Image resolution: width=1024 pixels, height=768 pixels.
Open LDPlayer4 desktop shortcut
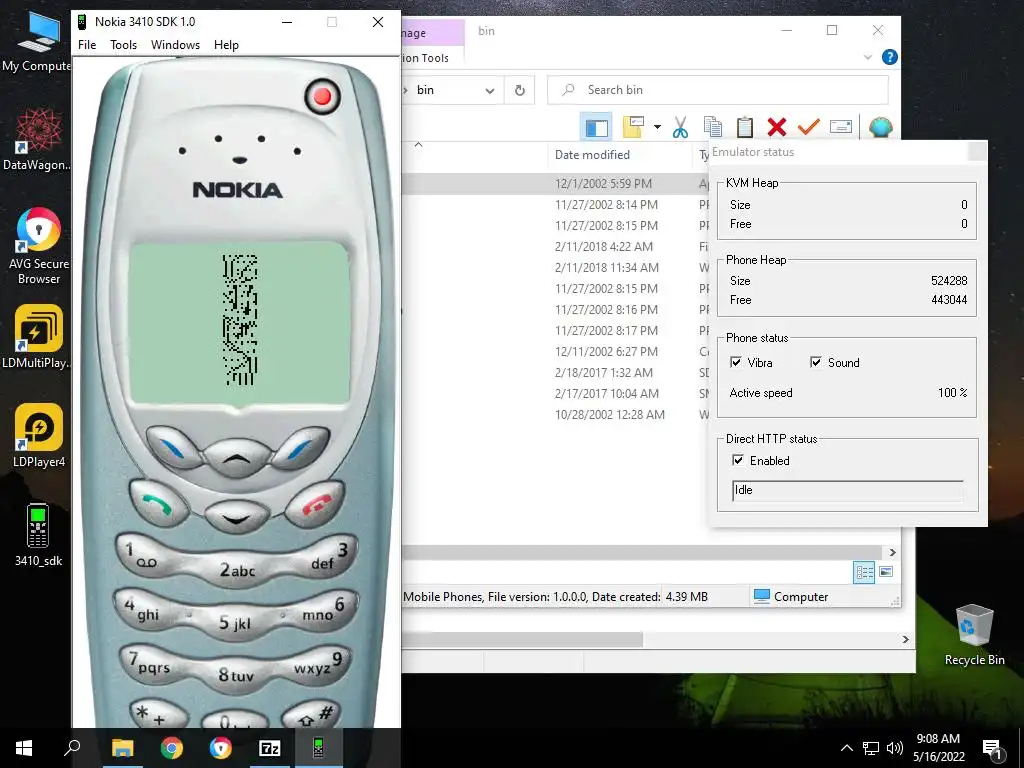pos(39,435)
